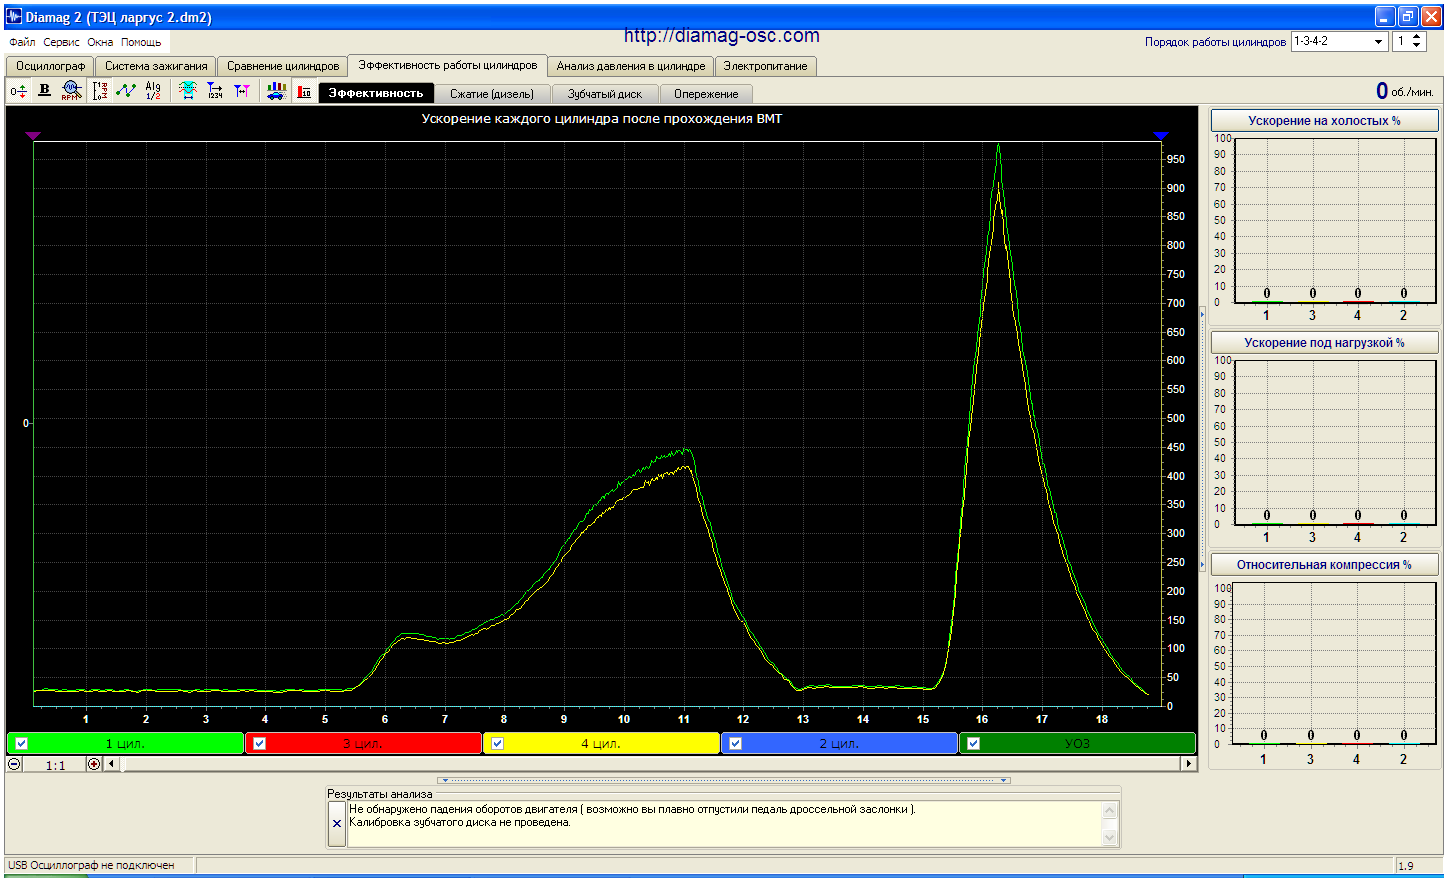This screenshot has width=1448, height=878.
Task: Open the Файл menu
Action: tap(22, 42)
